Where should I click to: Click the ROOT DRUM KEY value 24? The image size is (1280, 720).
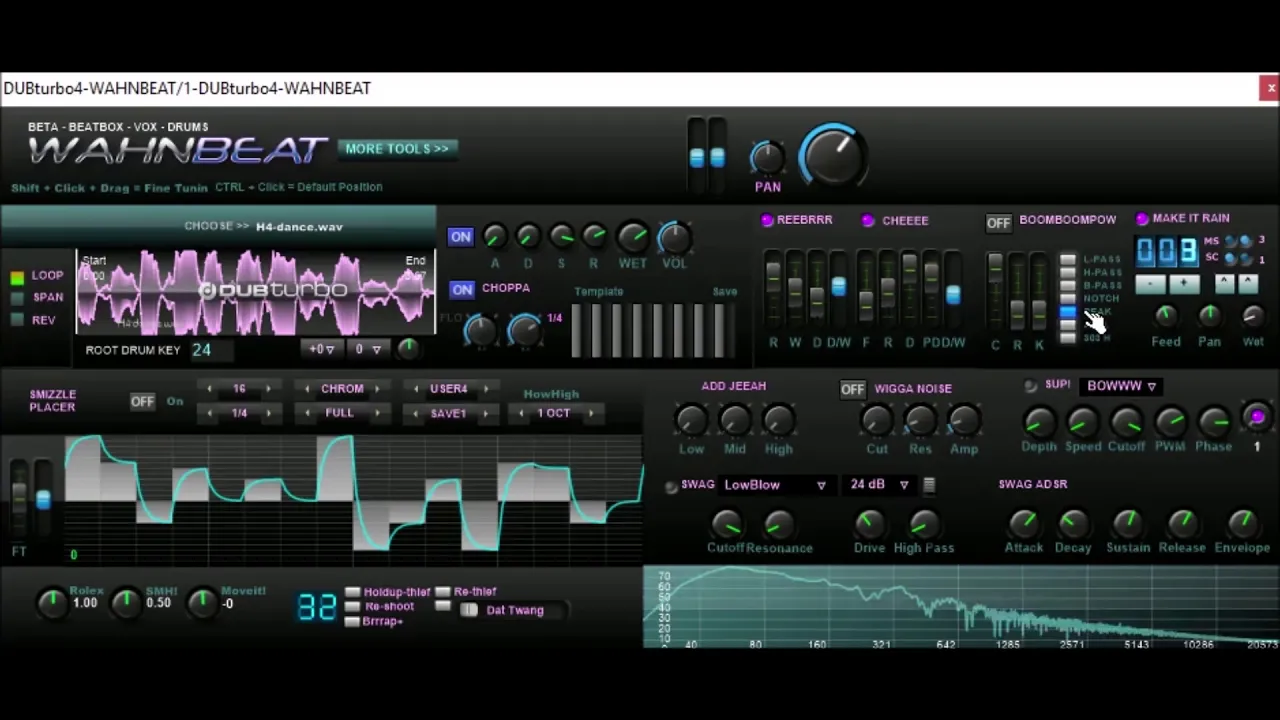coord(202,350)
